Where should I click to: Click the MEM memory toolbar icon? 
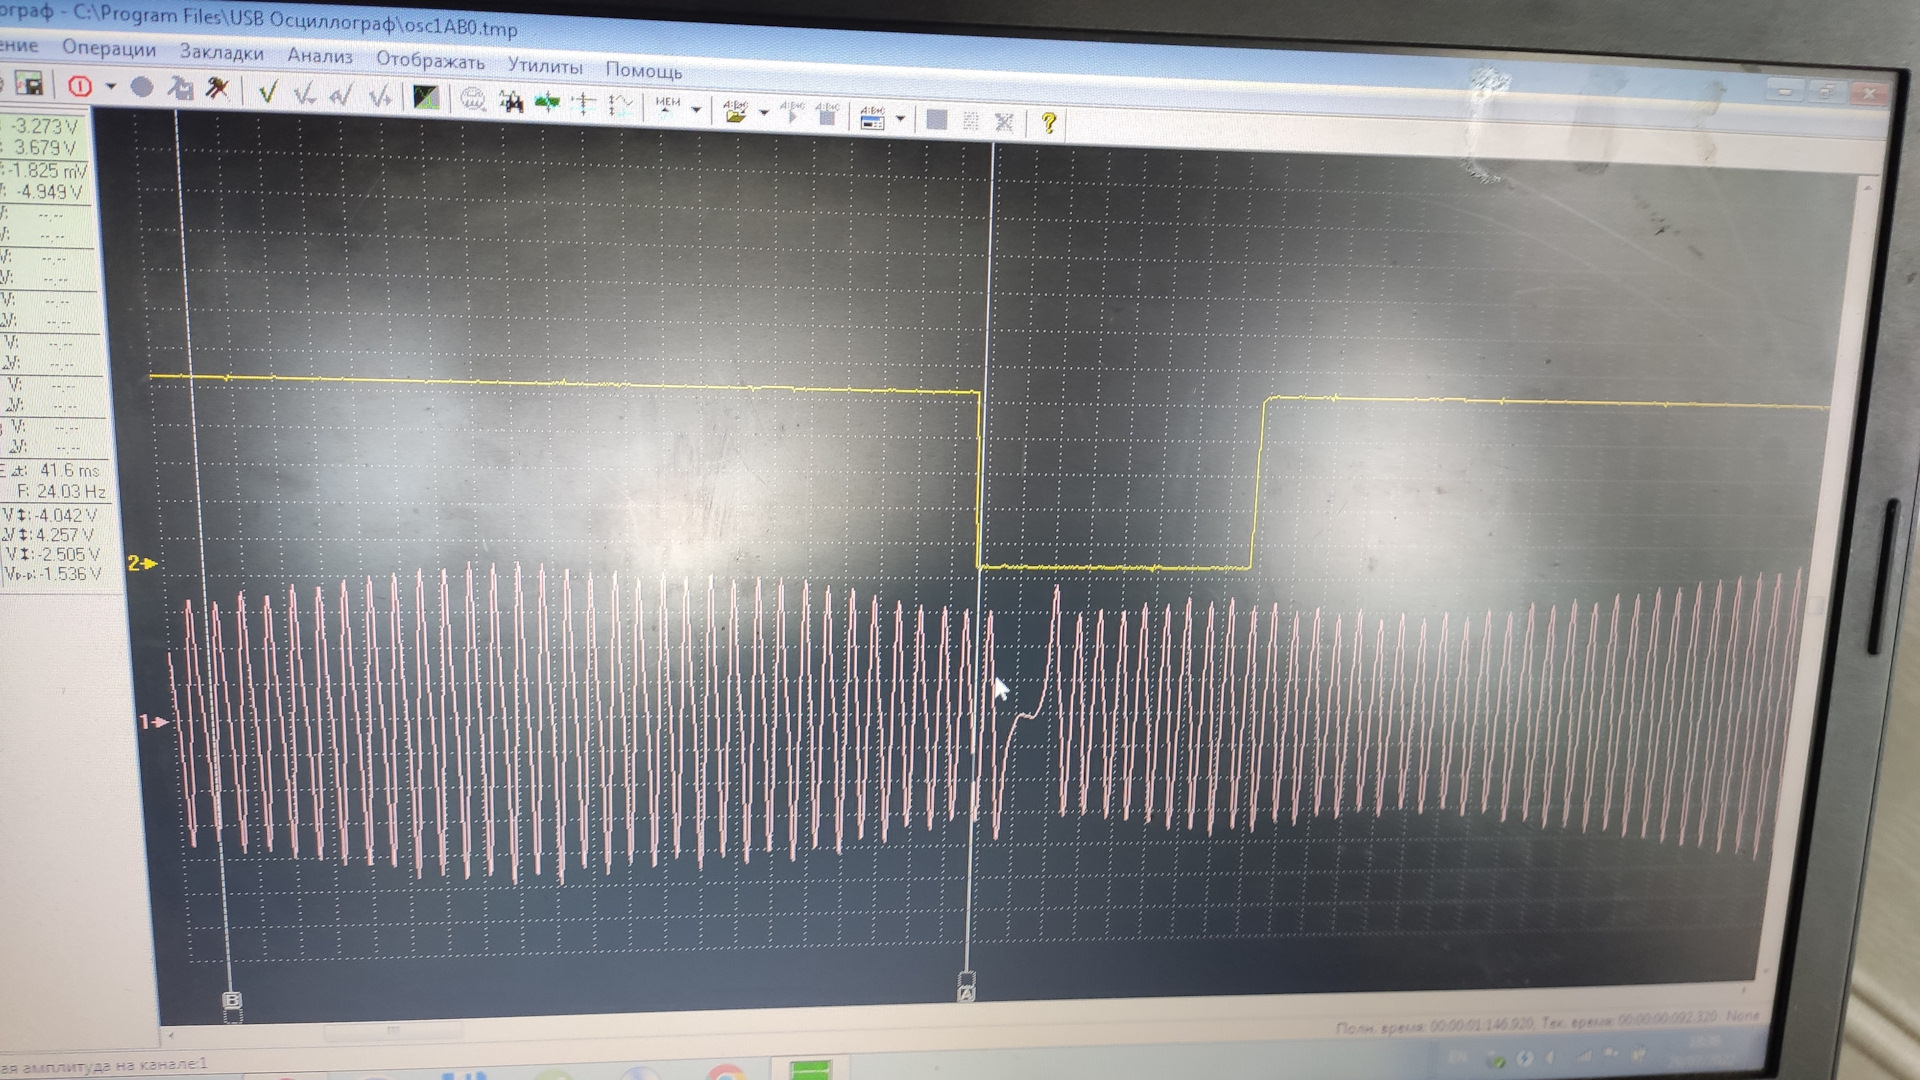click(x=667, y=105)
